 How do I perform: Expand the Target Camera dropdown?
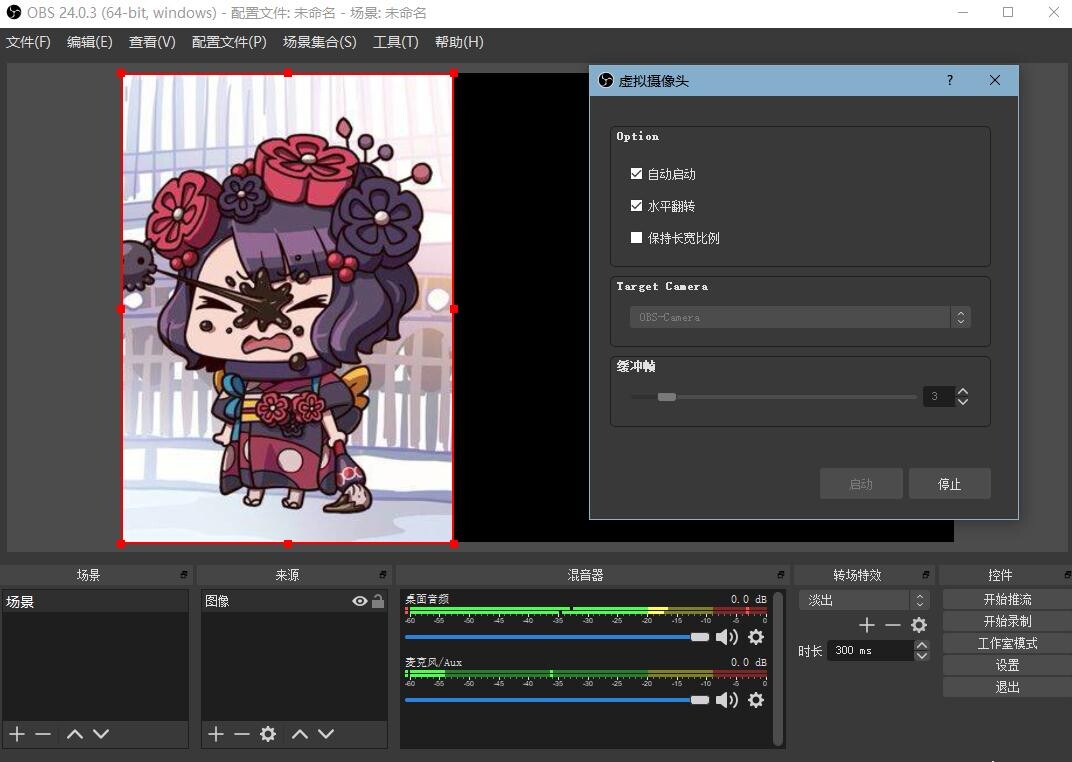click(x=960, y=317)
